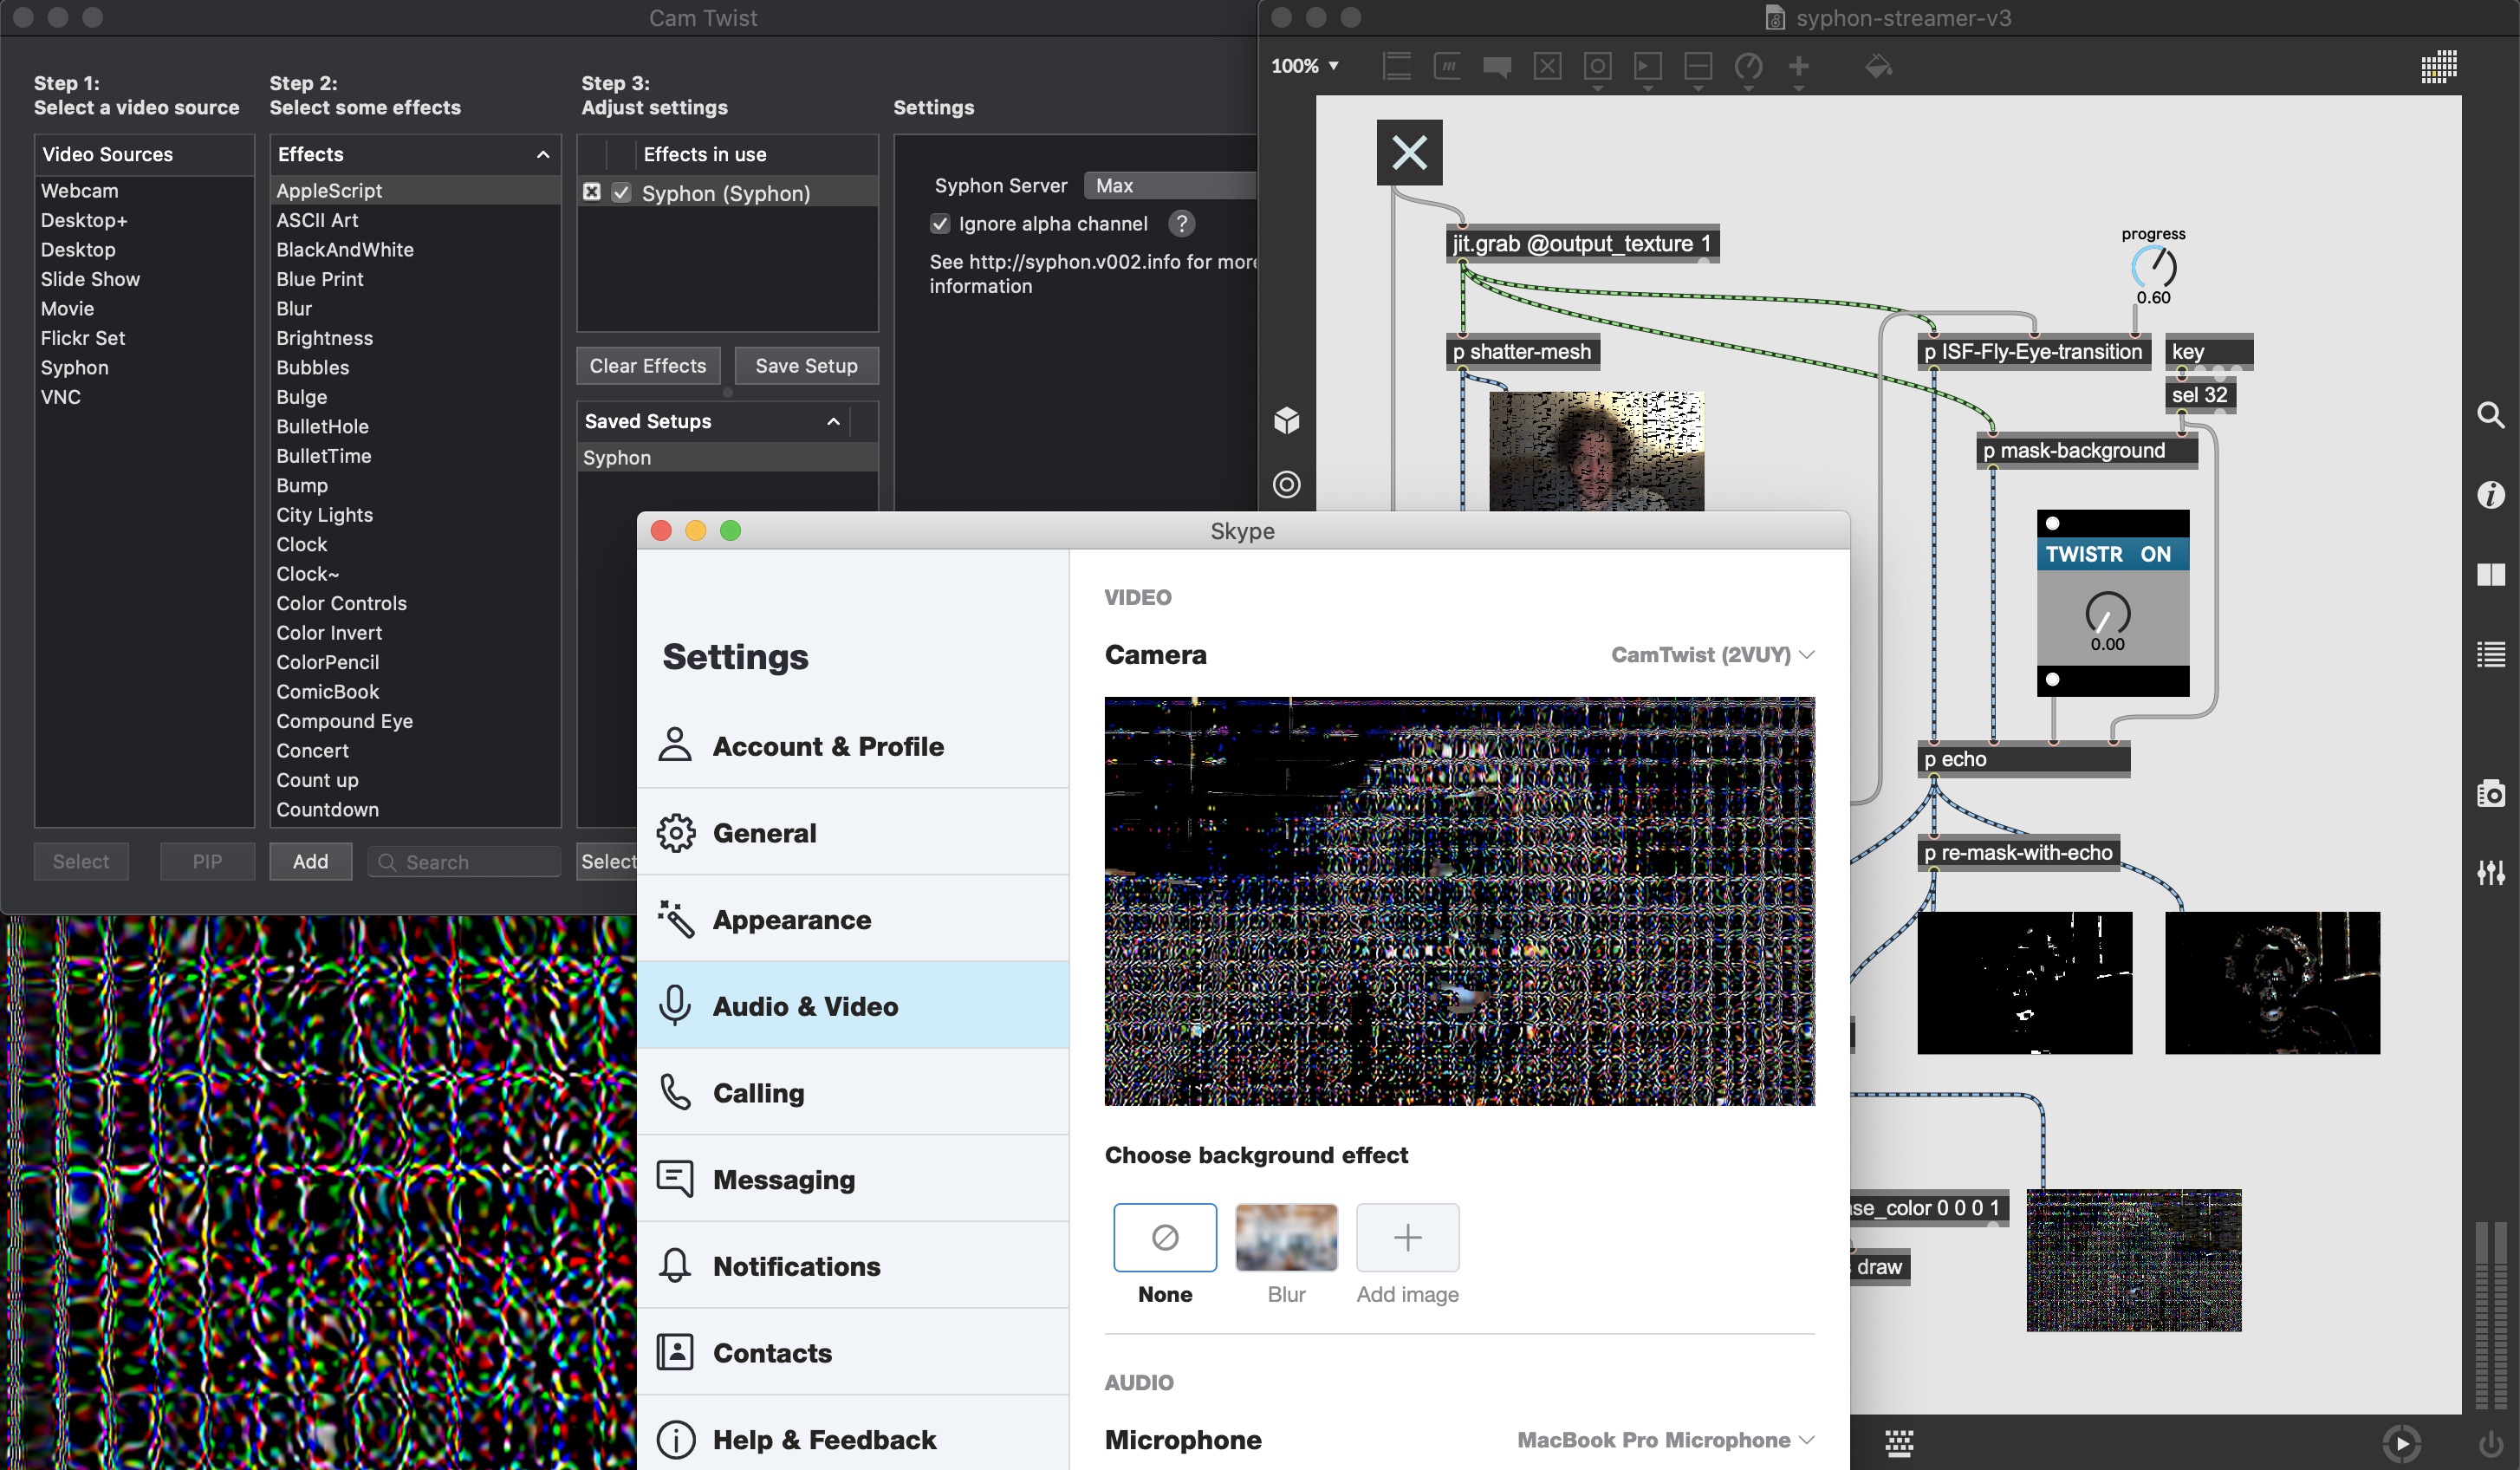Image resolution: width=2520 pixels, height=1470 pixels.
Task: Click Clear Effects in CamTwist
Action: (x=648, y=366)
